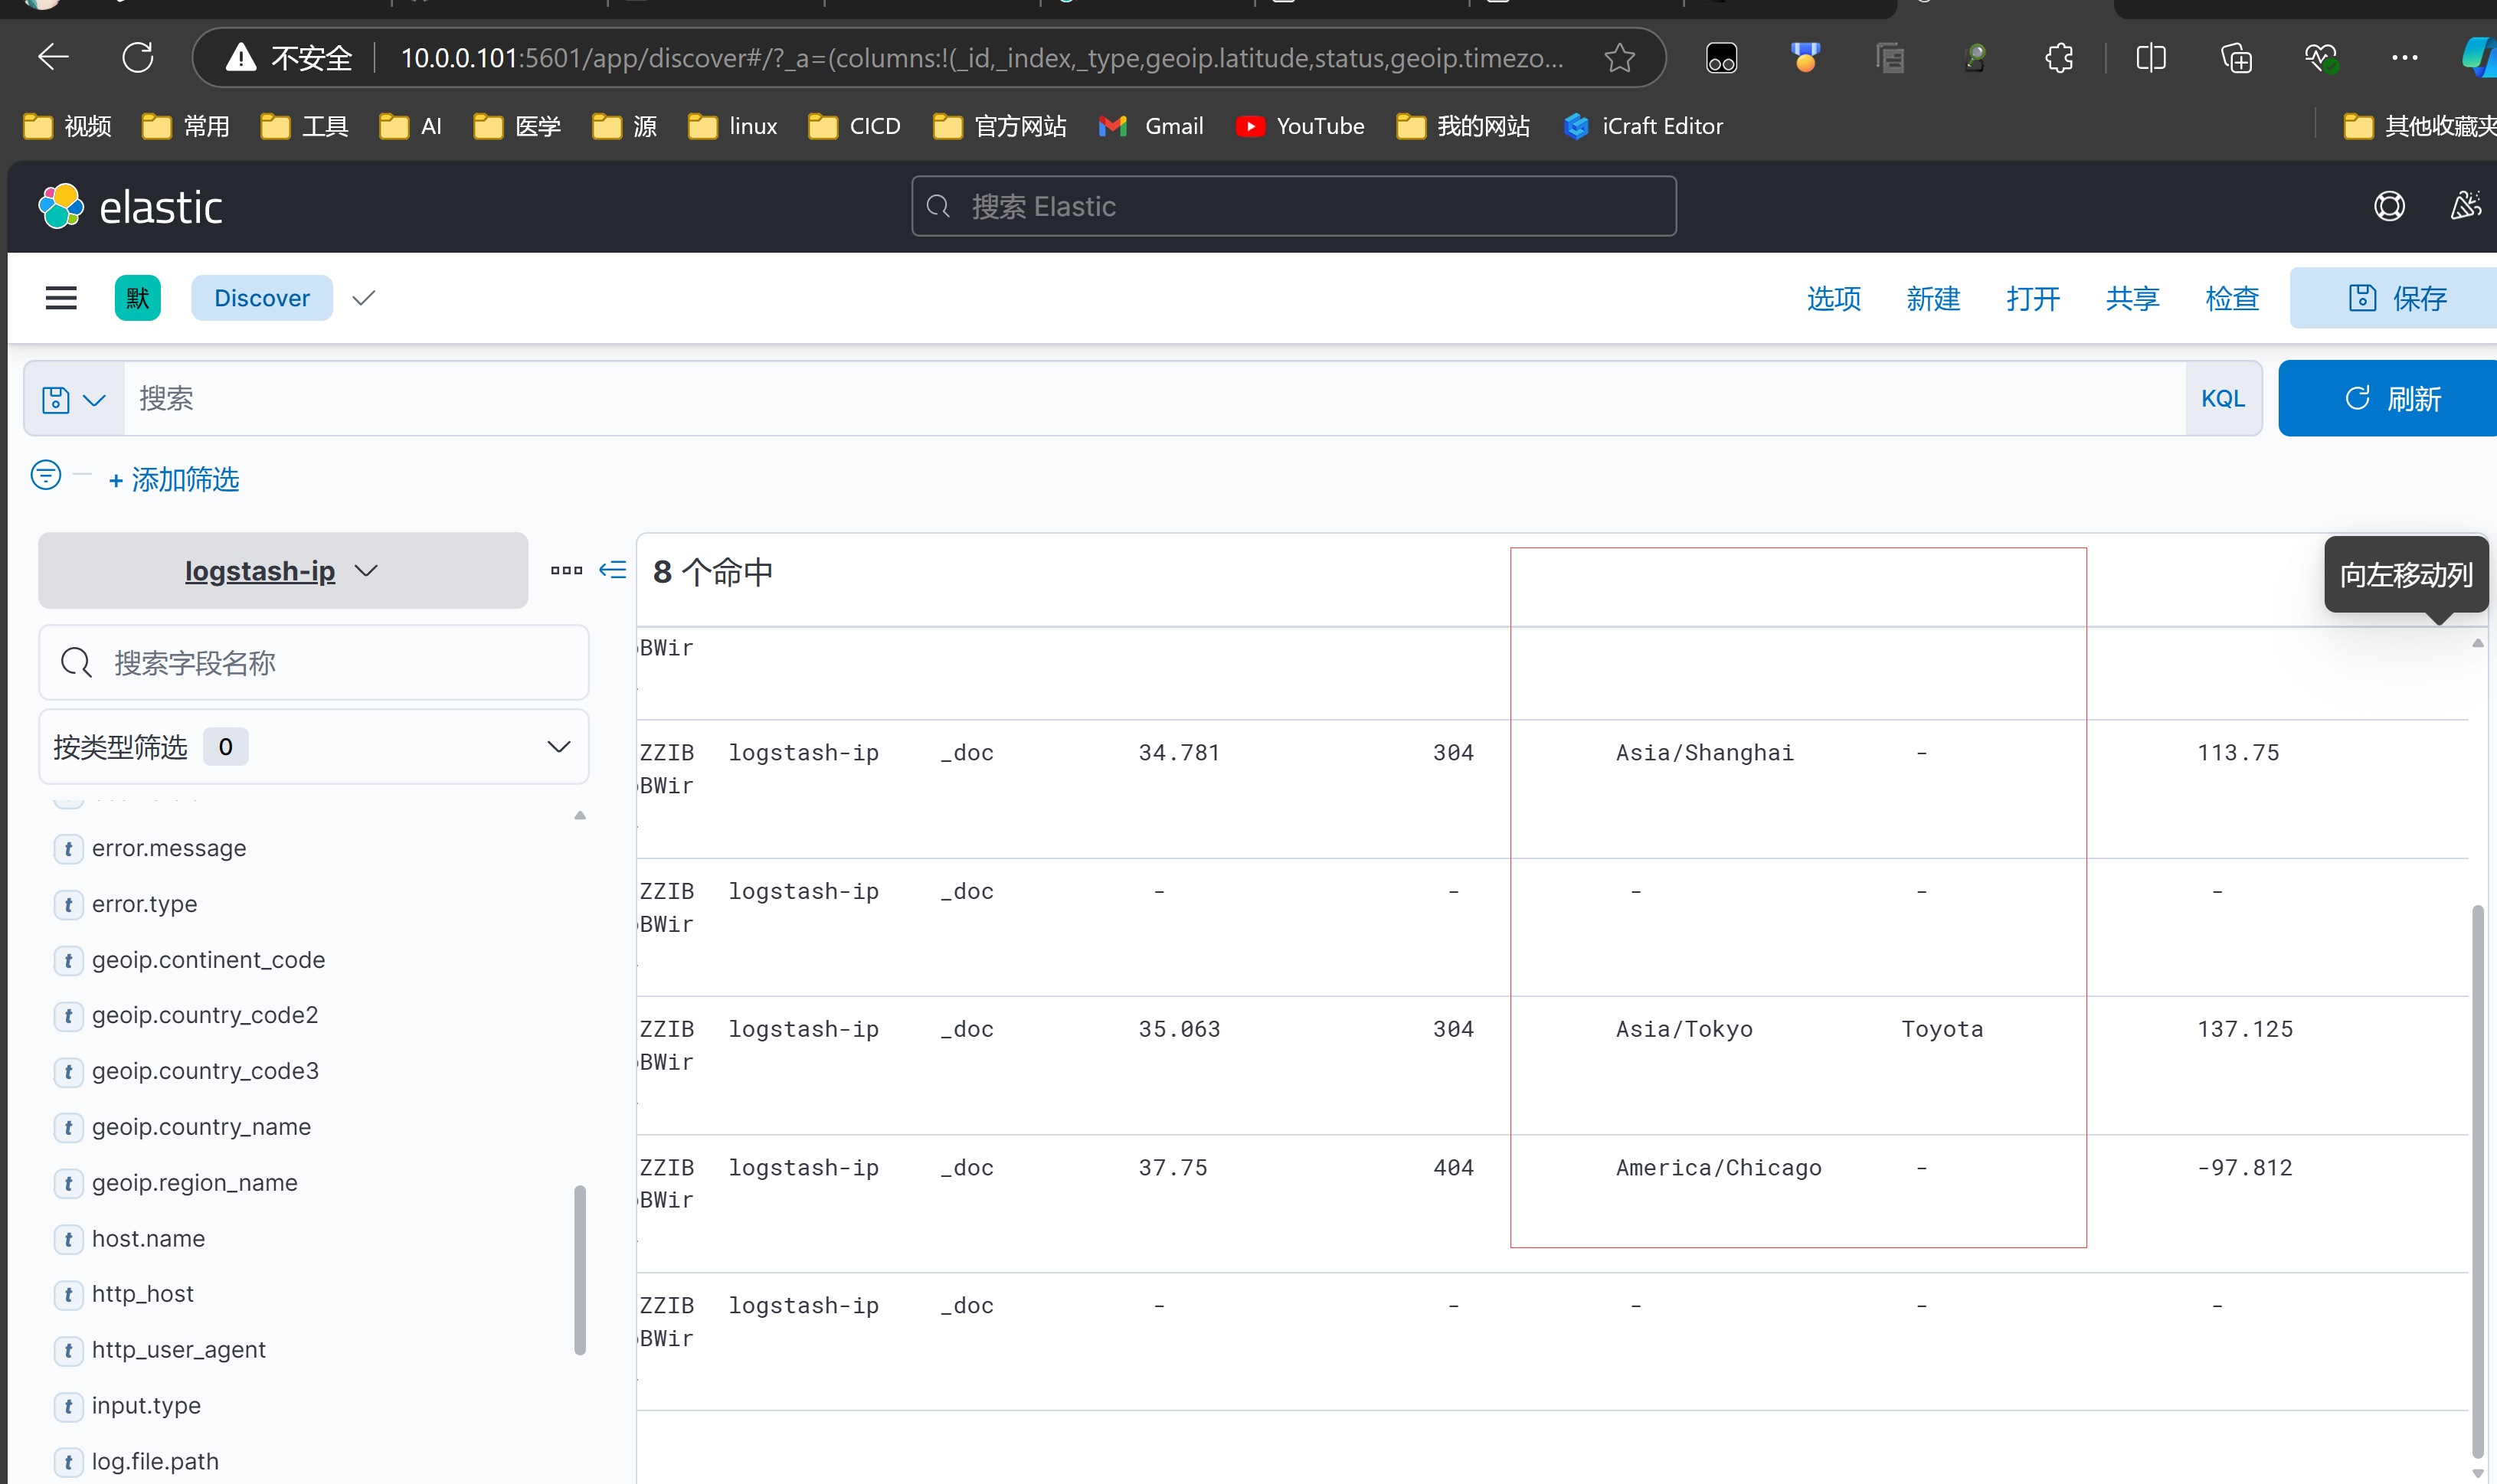Click the Asia/Tokyo timezone cell
This screenshot has height=1484, width=2497.
1684,1029
